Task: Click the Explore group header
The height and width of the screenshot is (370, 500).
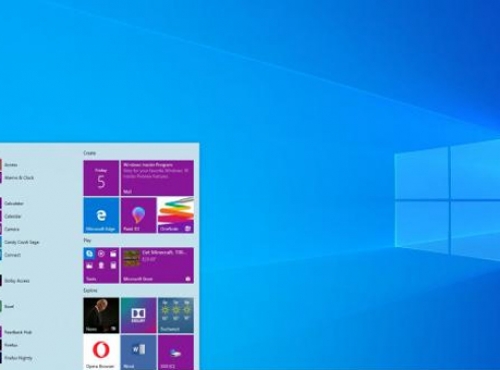Action: click(x=90, y=290)
